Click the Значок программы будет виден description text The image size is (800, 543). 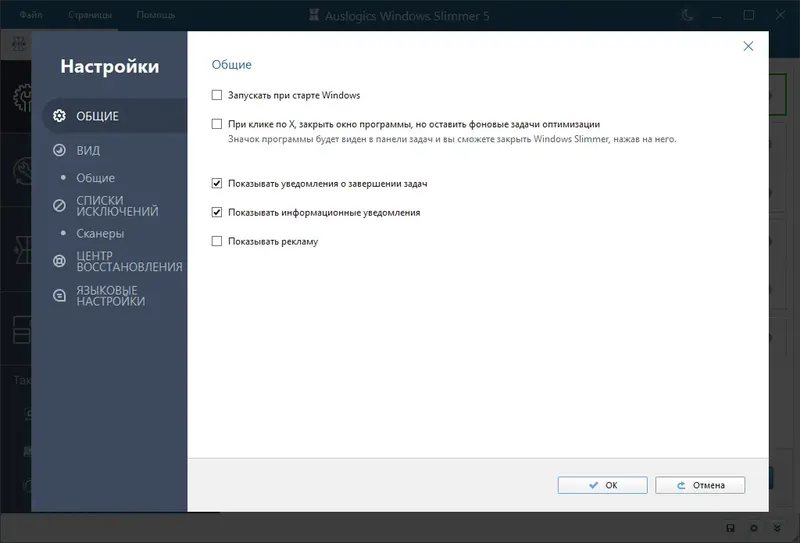[x=452, y=139]
